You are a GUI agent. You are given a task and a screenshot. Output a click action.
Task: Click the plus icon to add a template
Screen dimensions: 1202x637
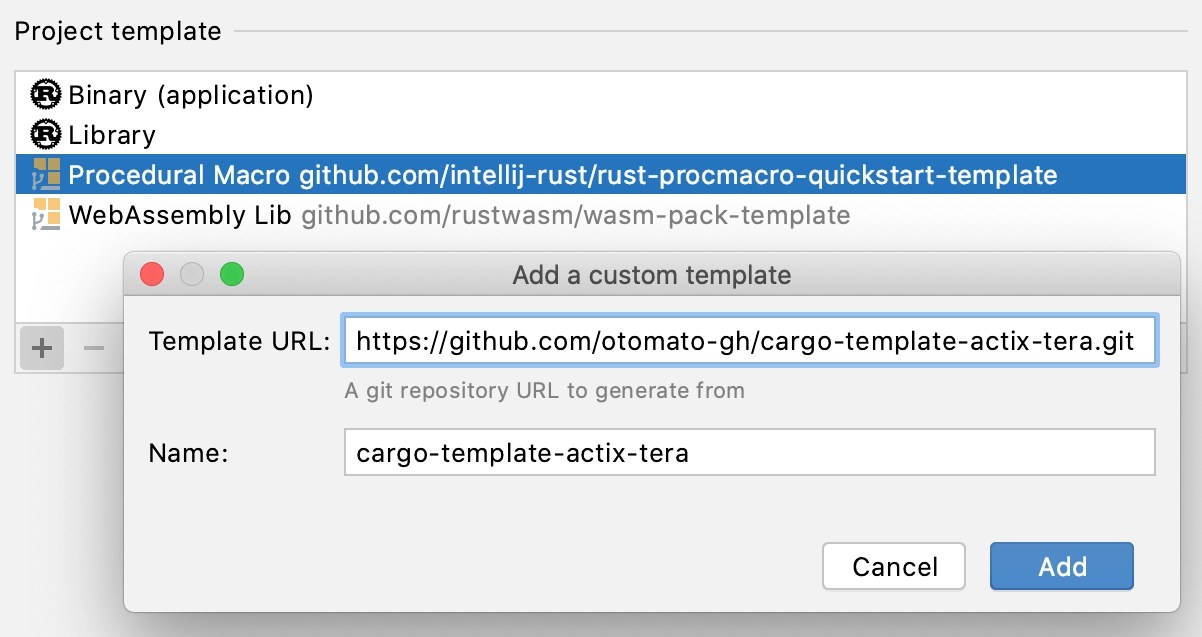pos(41,348)
